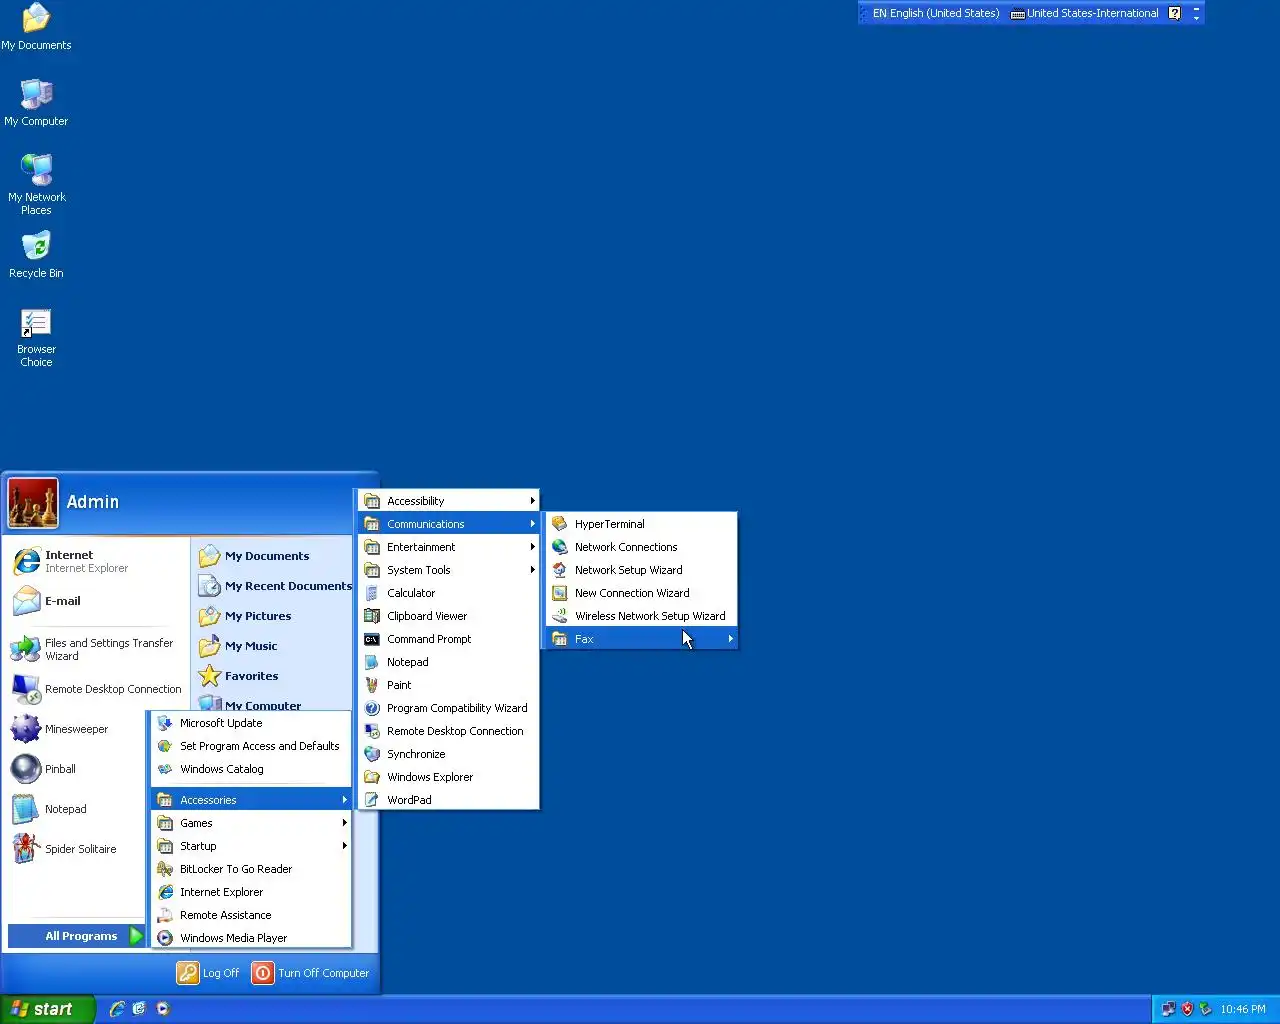Open Network Connections in Communications menu
This screenshot has height=1024, width=1280.
[641, 547]
